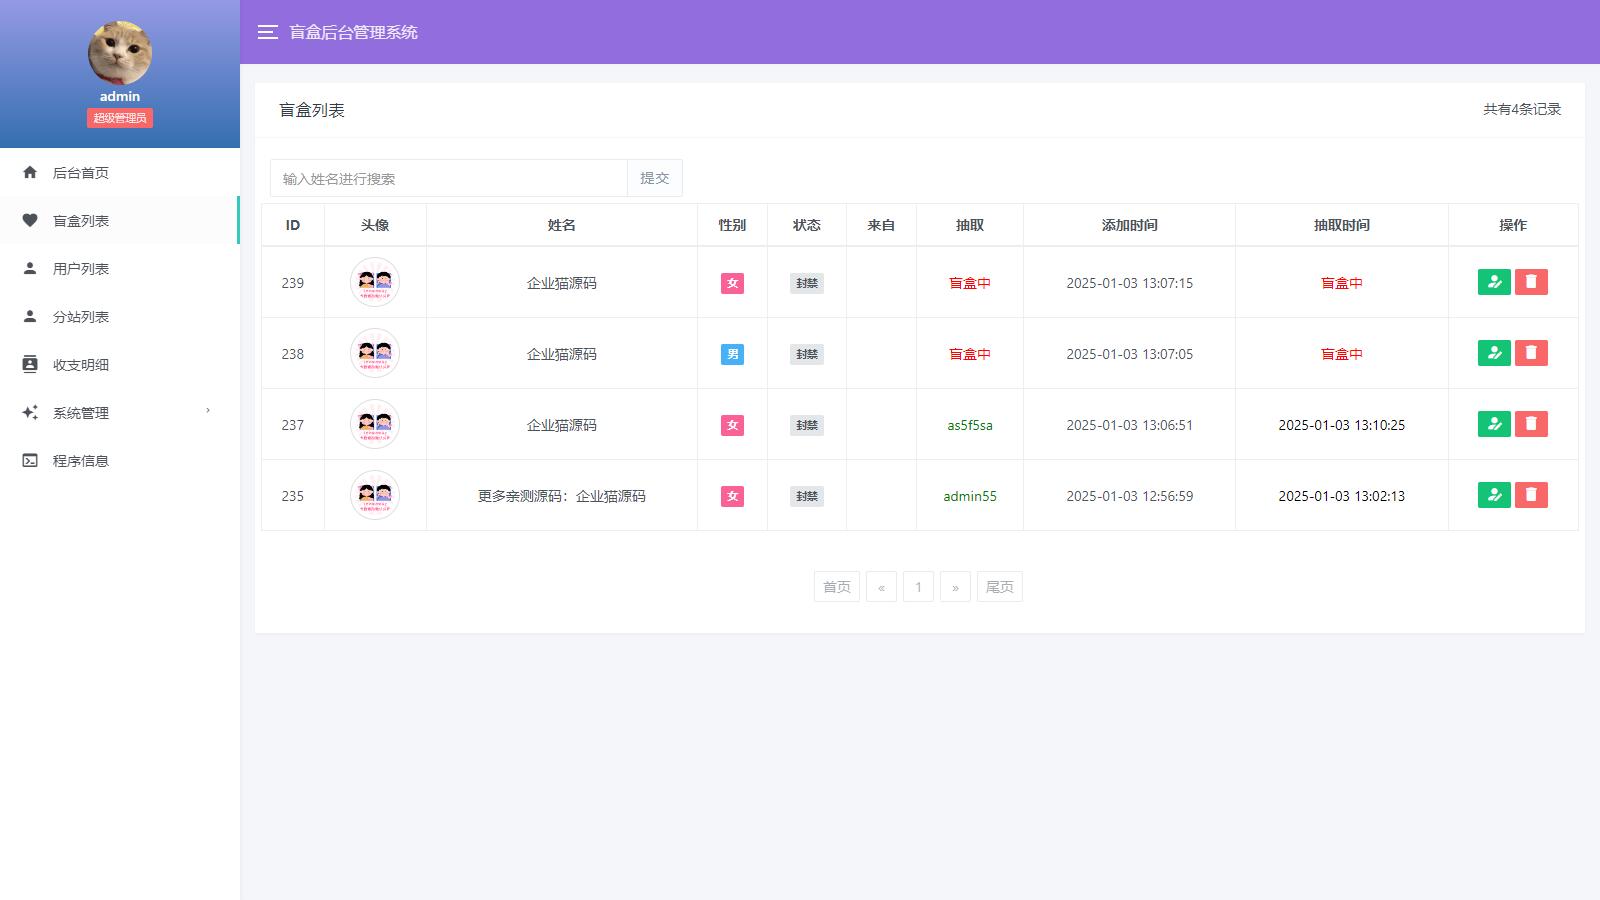Focus the 输入姓名进行搜索 search field
The image size is (1600, 900).
point(448,178)
